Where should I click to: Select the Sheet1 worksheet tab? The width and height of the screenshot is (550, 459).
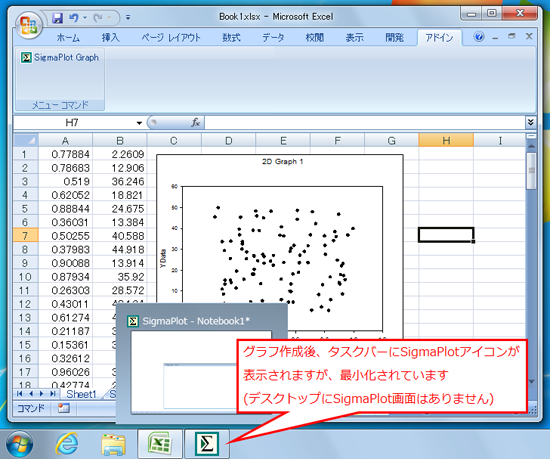click(x=81, y=394)
